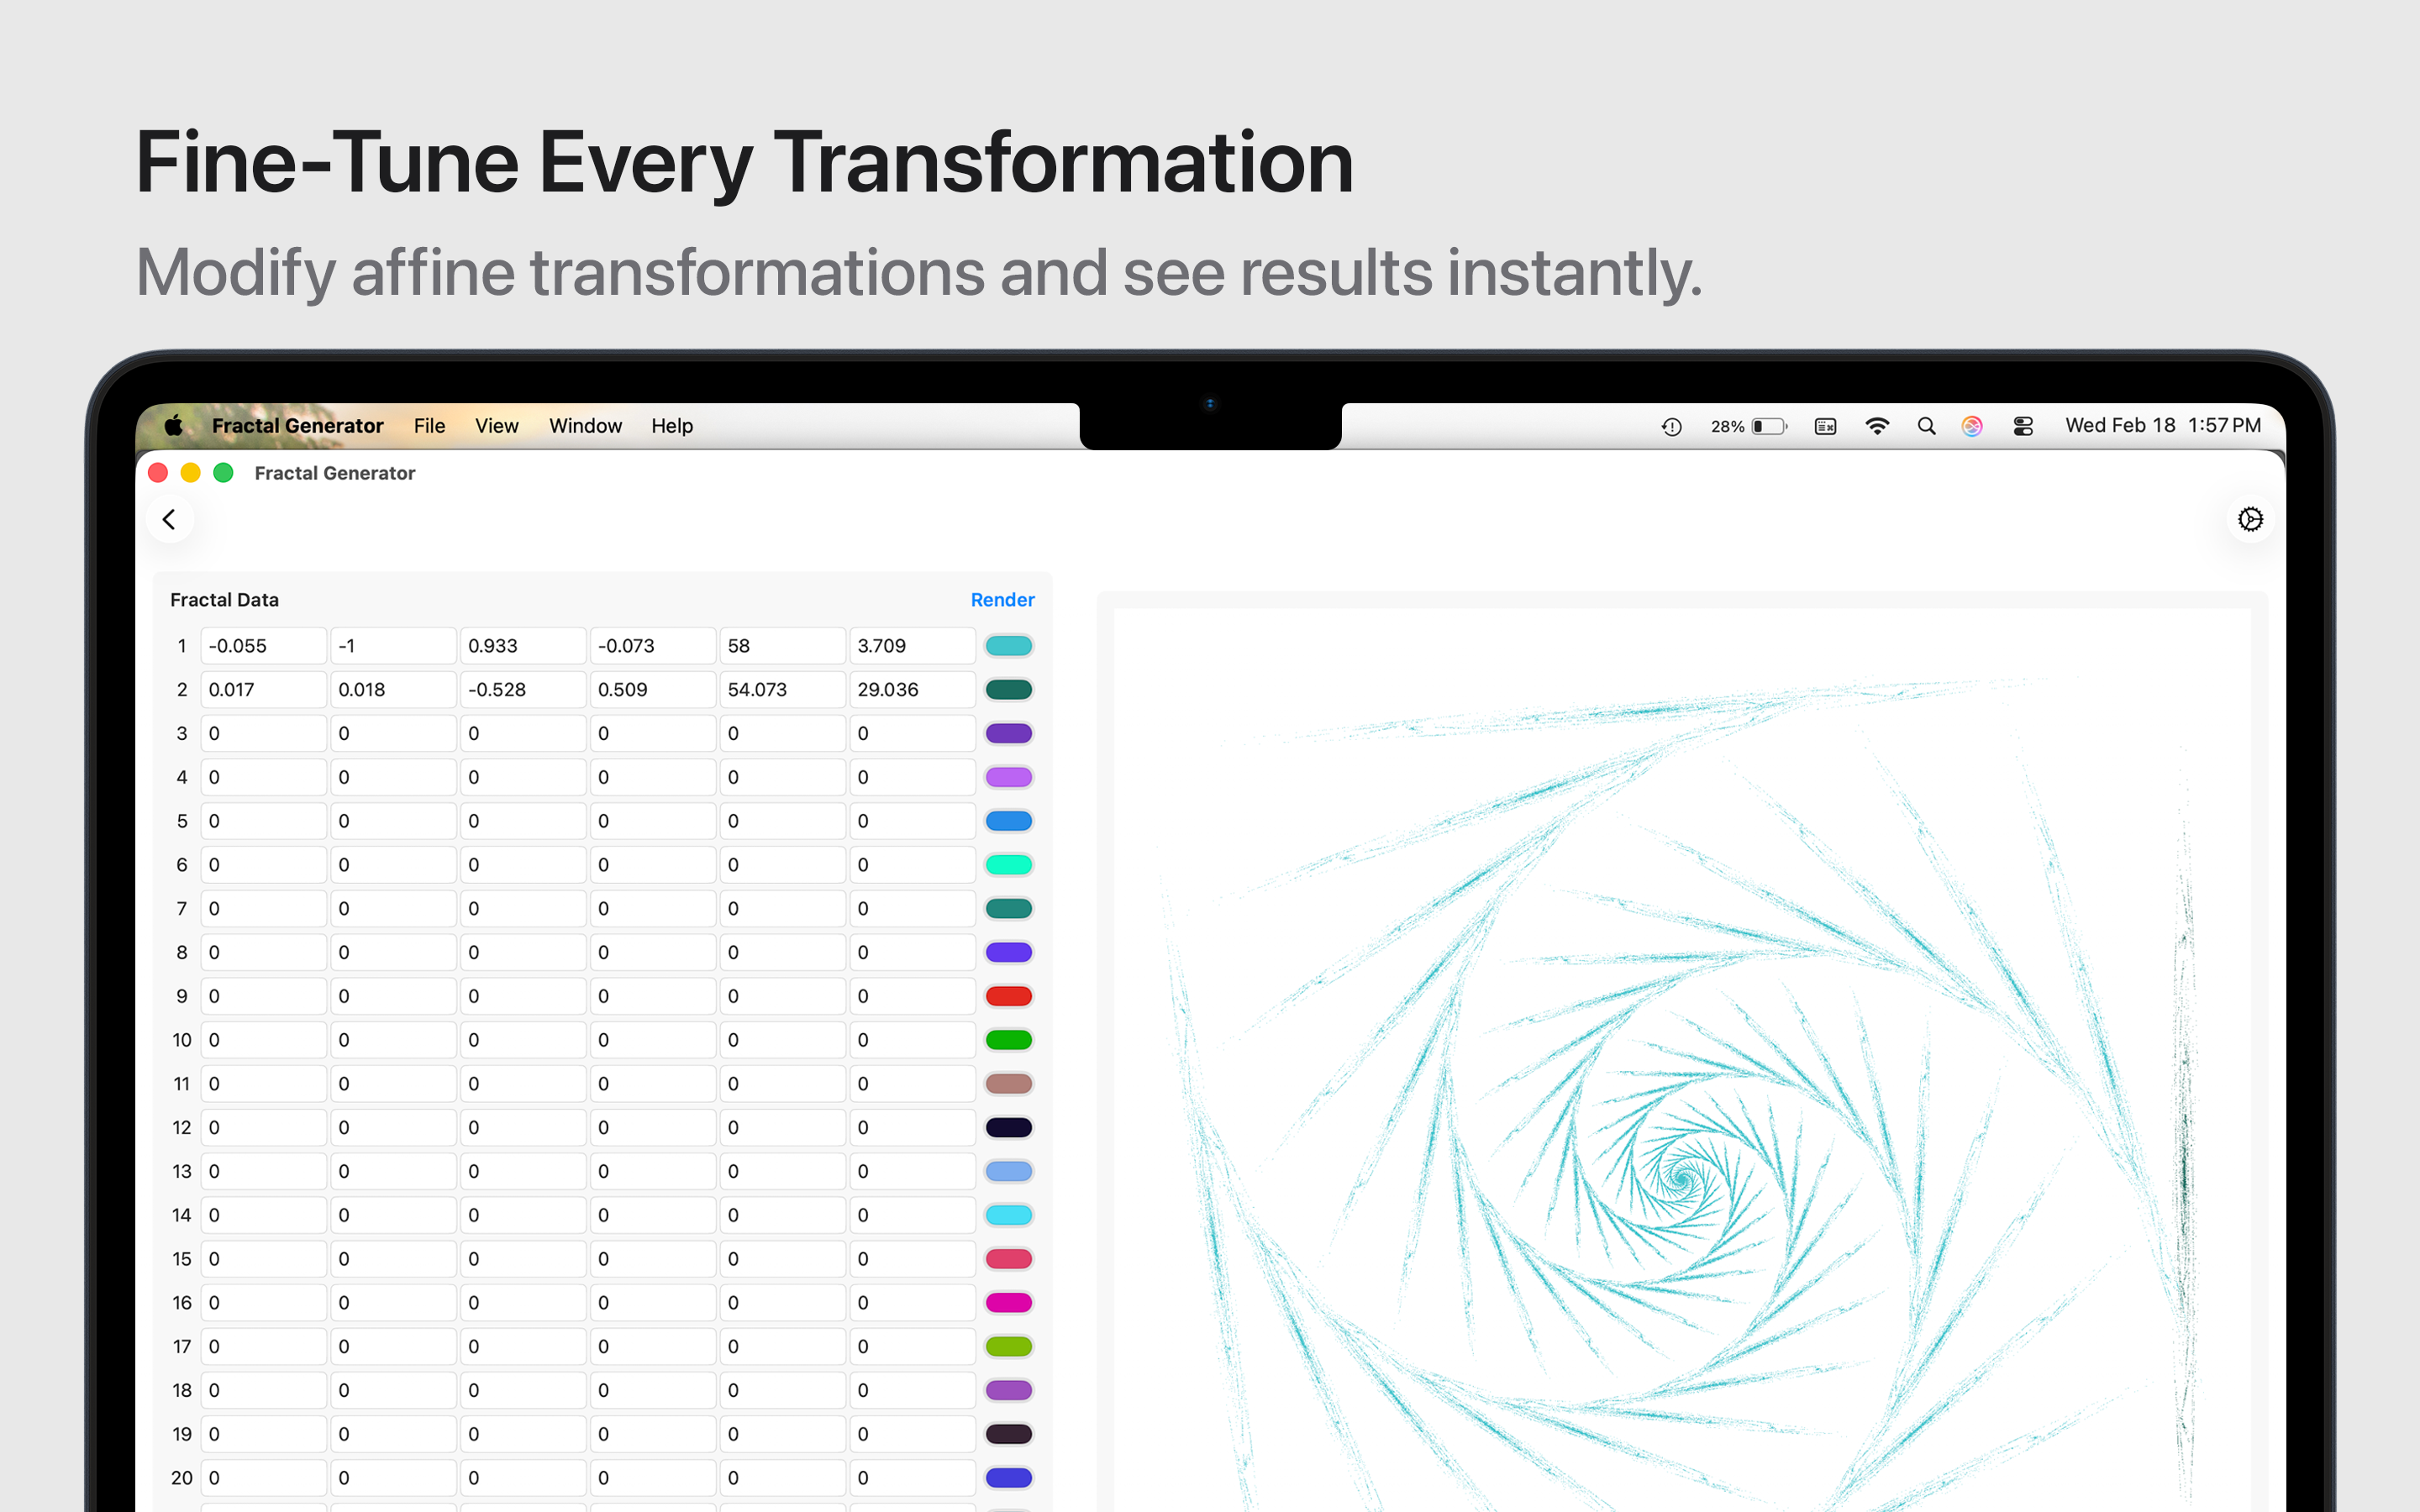The image size is (2420, 1512).
Task: Open swatch in row 20
Action: [x=1008, y=1478]
